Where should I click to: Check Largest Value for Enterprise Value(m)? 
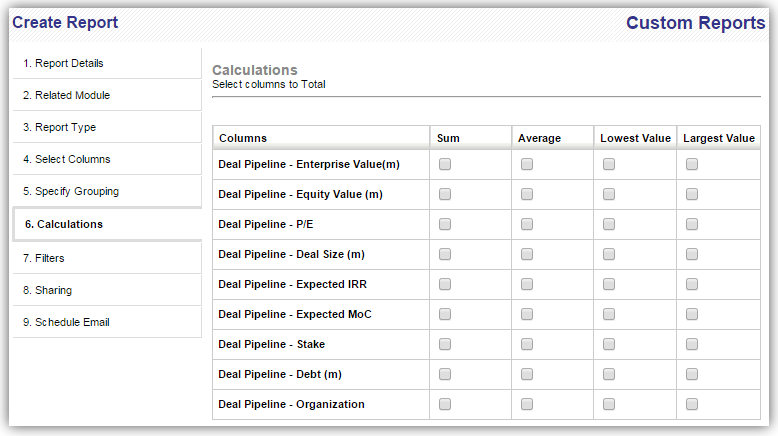pos(692,164)
